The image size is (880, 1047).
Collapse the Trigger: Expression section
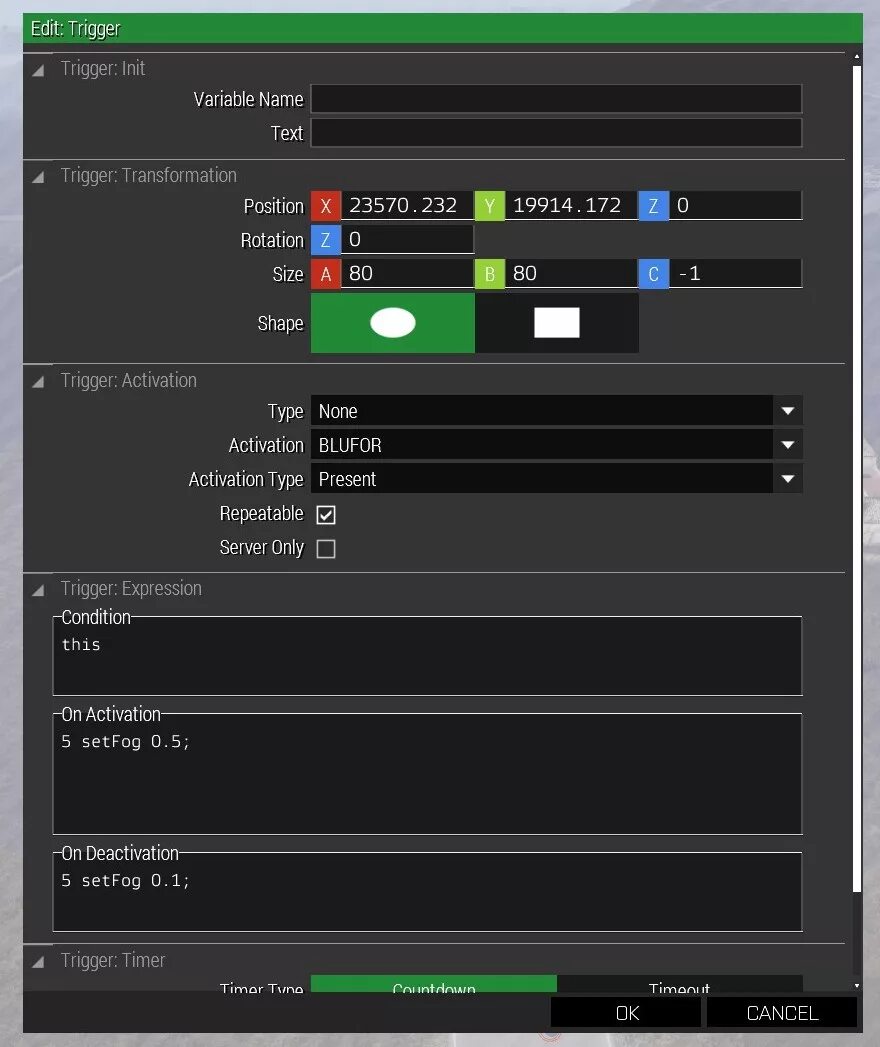click(38, 590)
